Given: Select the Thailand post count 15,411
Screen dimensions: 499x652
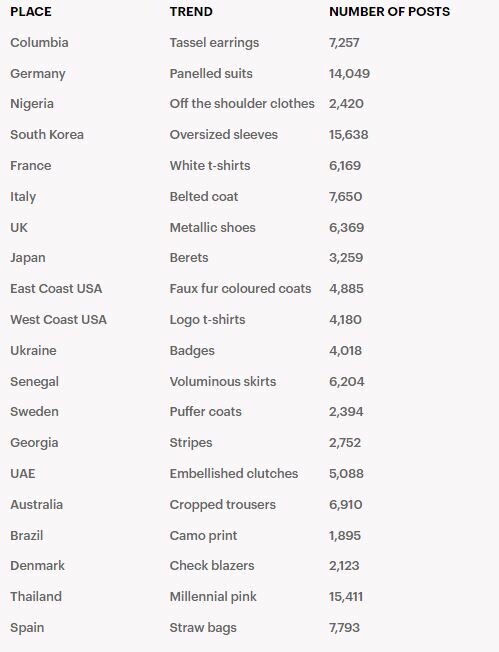Looking at the screenshot, I should (346, 597).
